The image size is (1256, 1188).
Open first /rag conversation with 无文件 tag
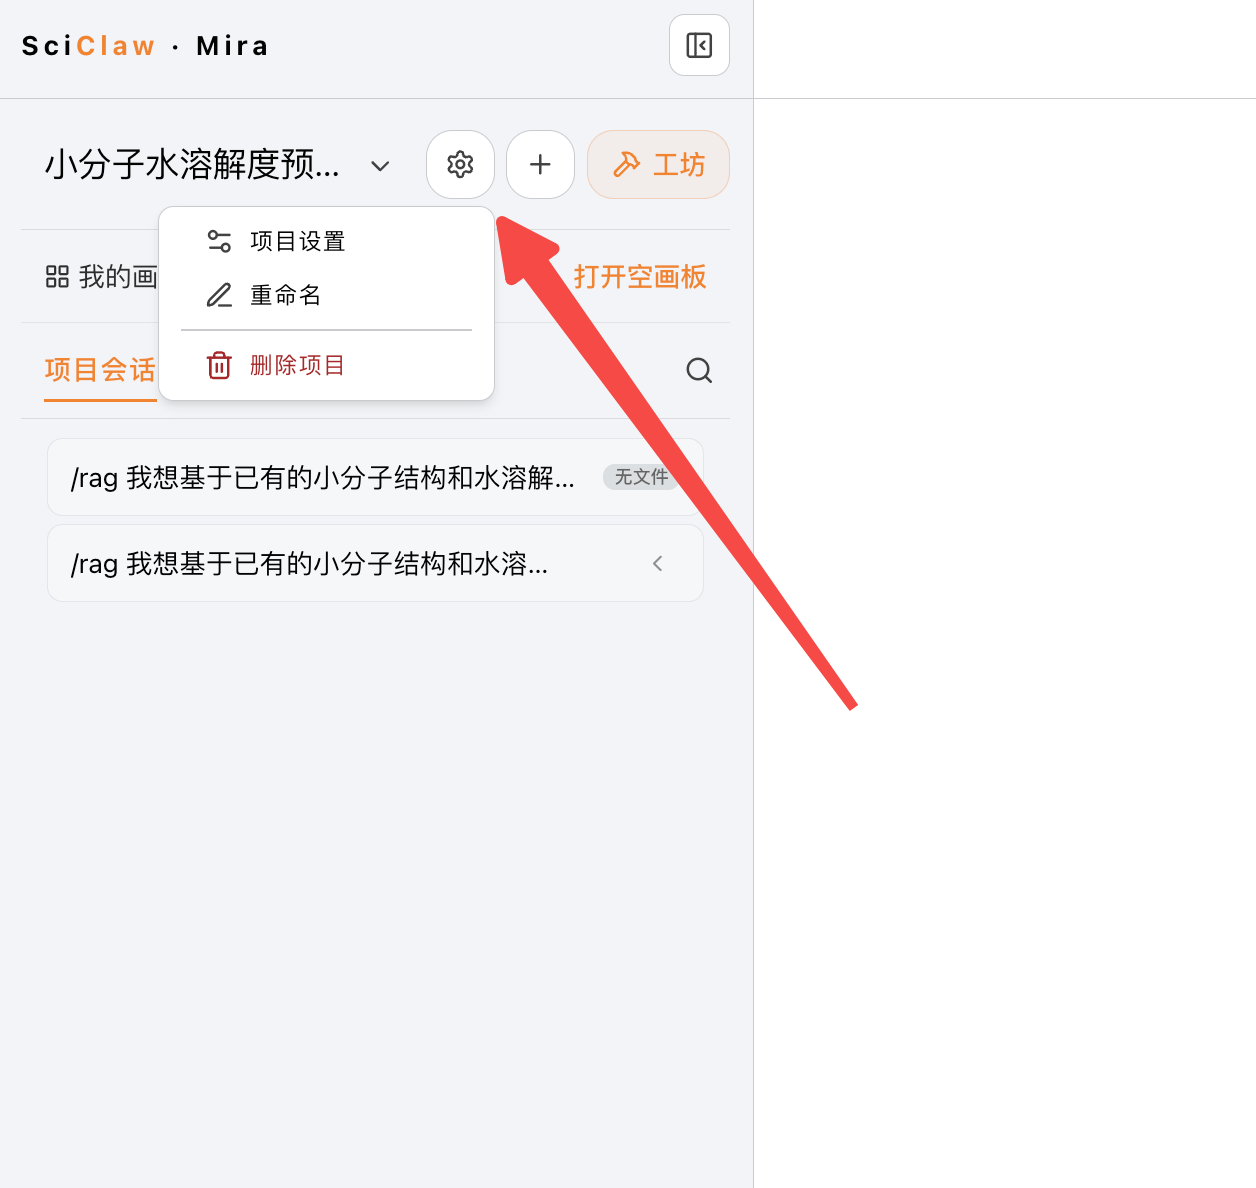(x=375, y=477)
